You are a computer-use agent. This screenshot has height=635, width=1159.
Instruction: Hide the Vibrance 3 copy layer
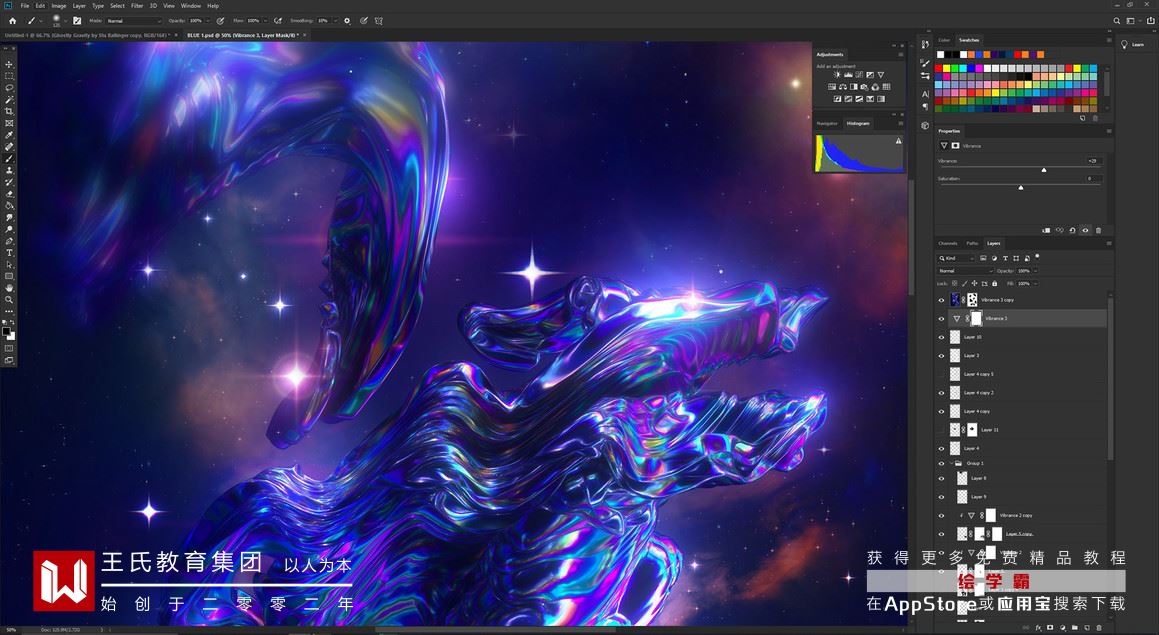pos(941,300)
